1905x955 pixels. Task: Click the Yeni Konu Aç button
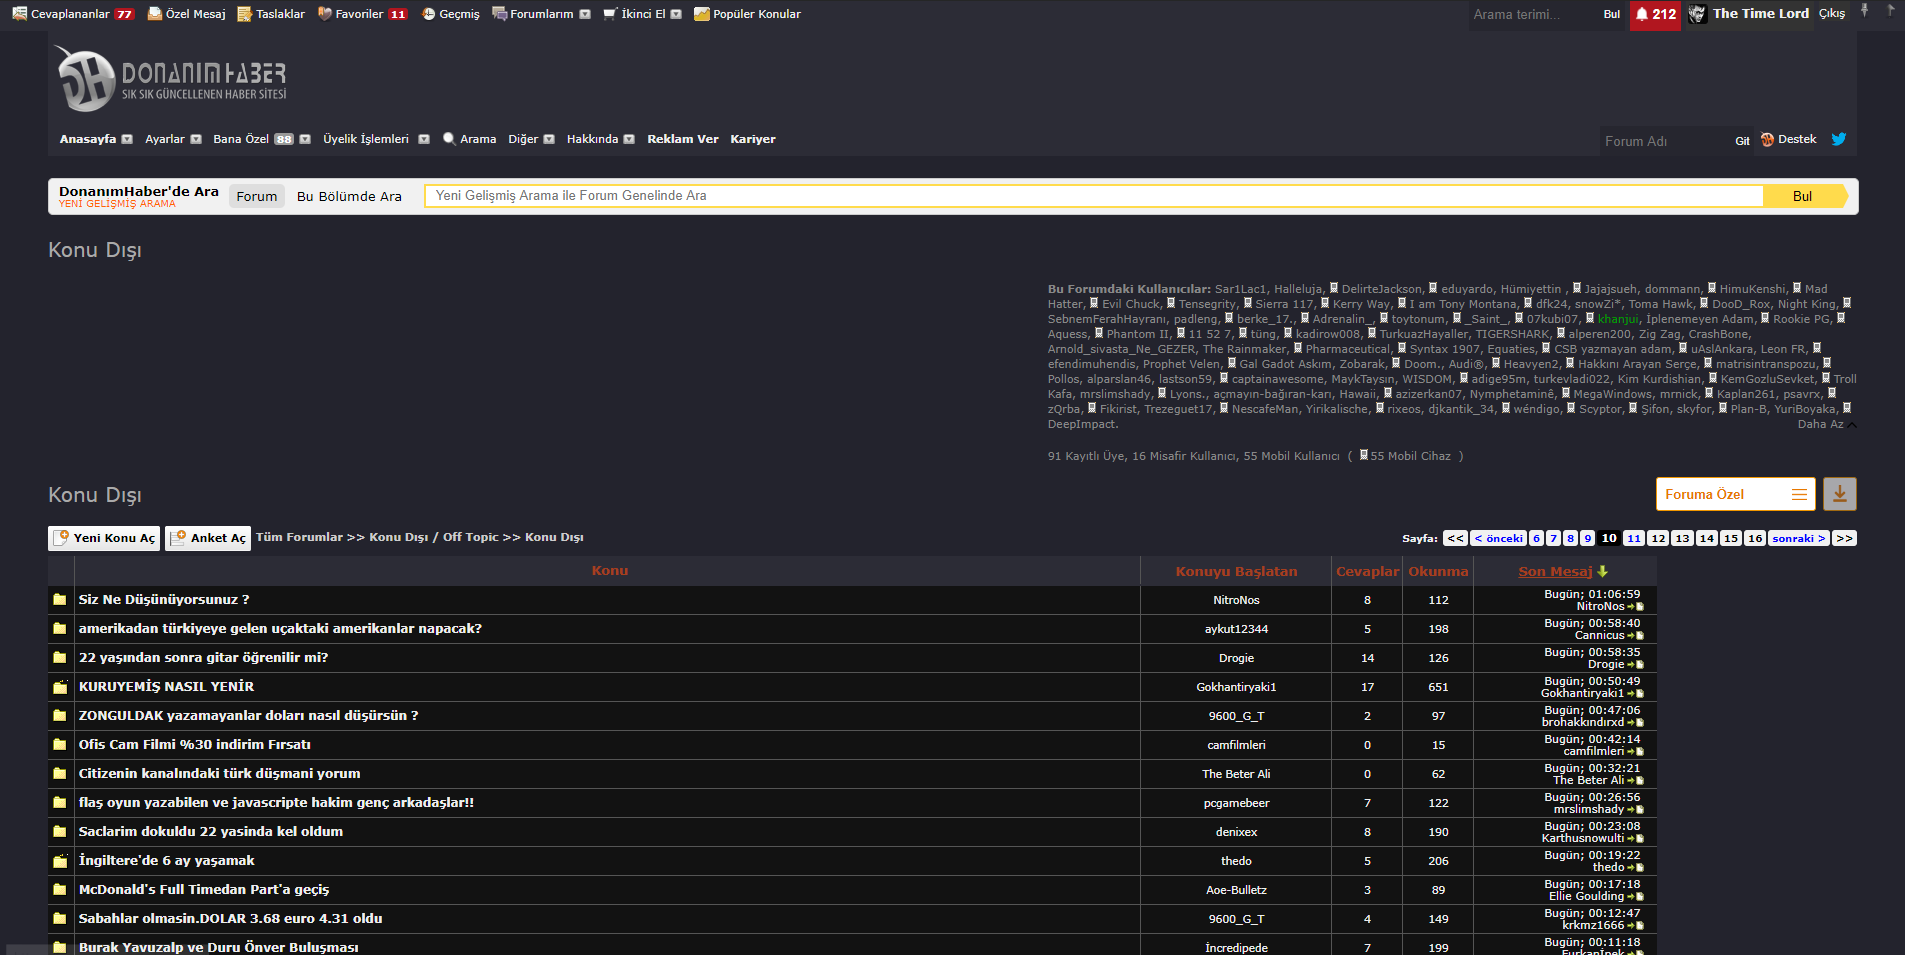click(104, 538)
